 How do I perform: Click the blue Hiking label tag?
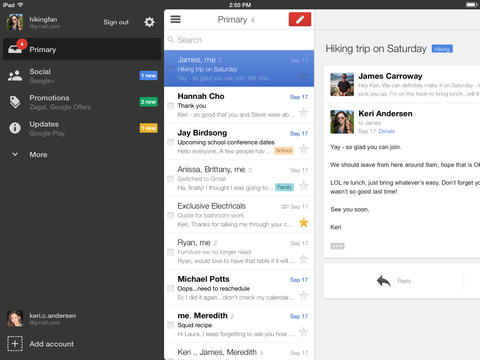(442, 49)
